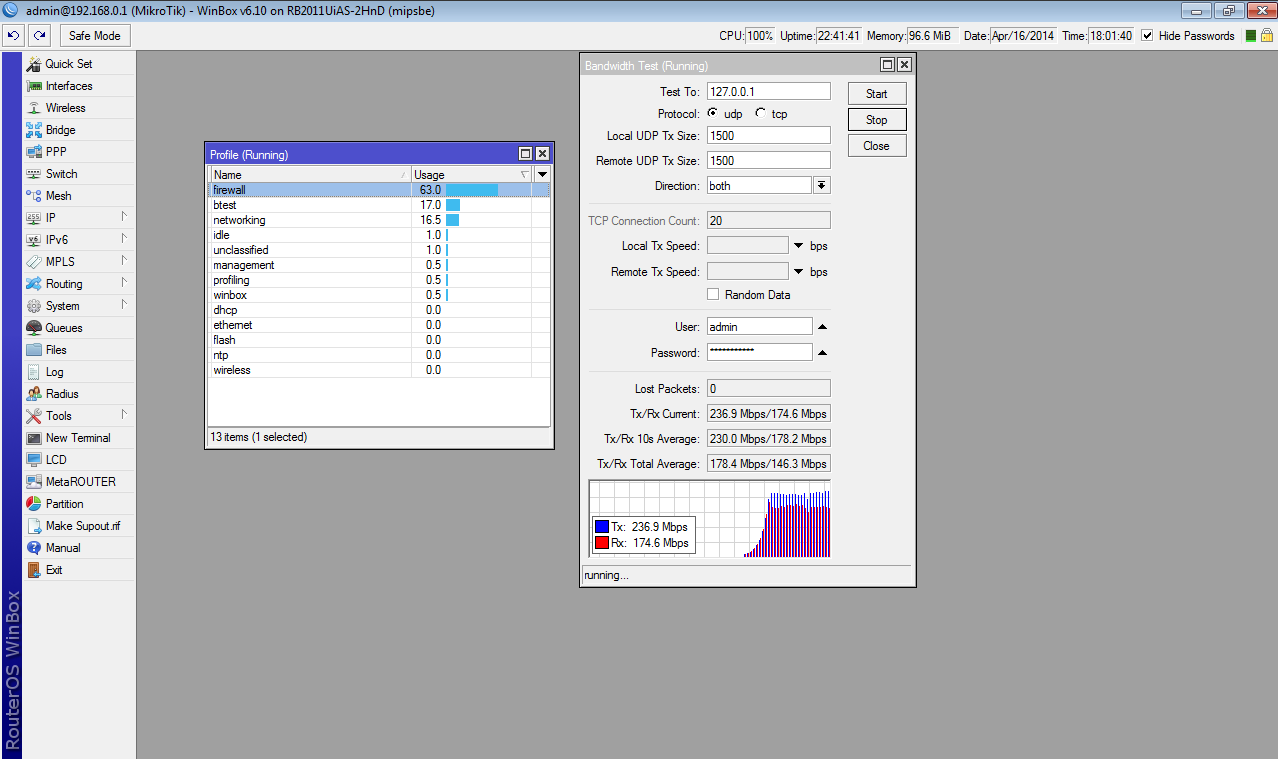Open the System menu
The width and height of the screenshot is (1278, 759).
79,306
